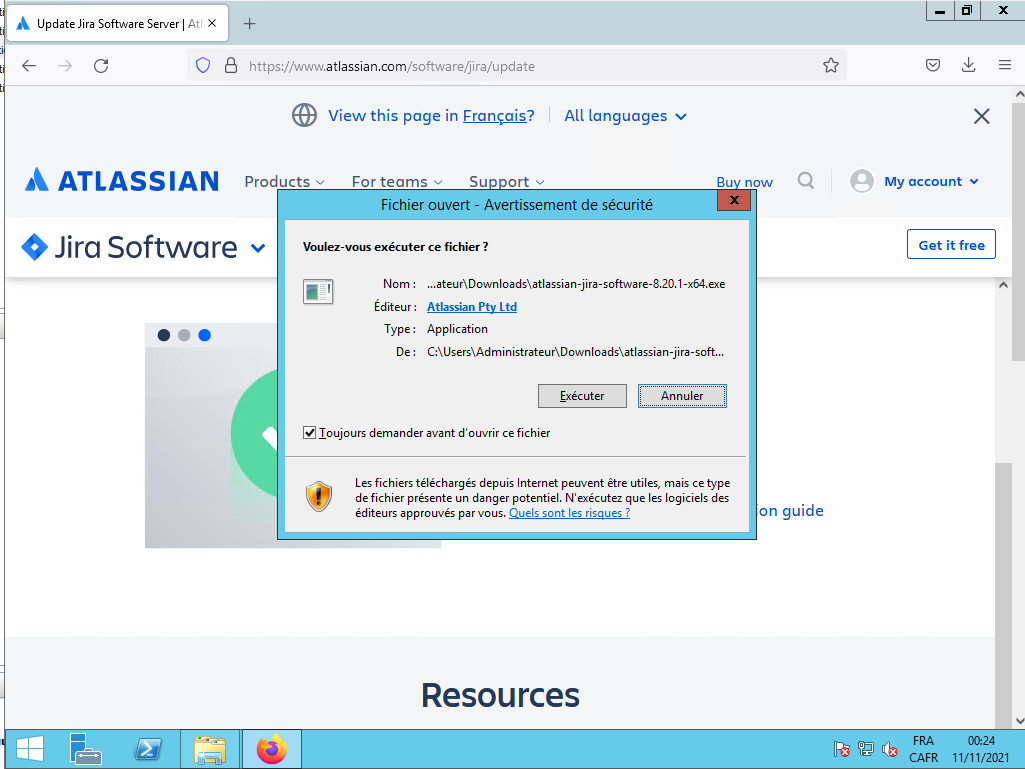Image resolution: width=1025 pixels, height=769 pixels.
Task: Click the globe language icon
Action: pyautogui.click(x=304, y=115)
